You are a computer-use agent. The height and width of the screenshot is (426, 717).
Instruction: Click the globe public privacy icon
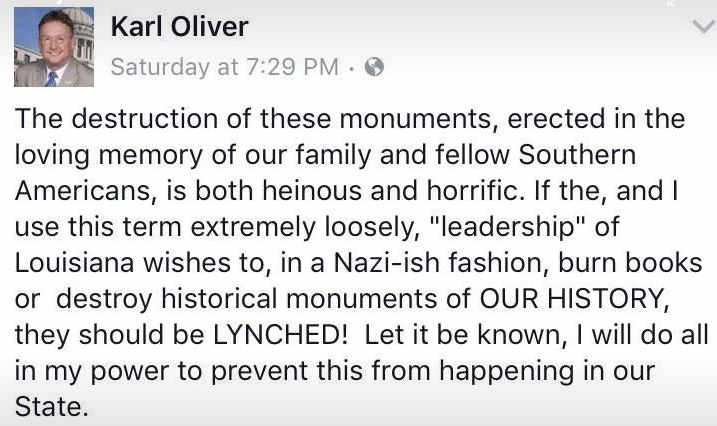tap(375, 68)
